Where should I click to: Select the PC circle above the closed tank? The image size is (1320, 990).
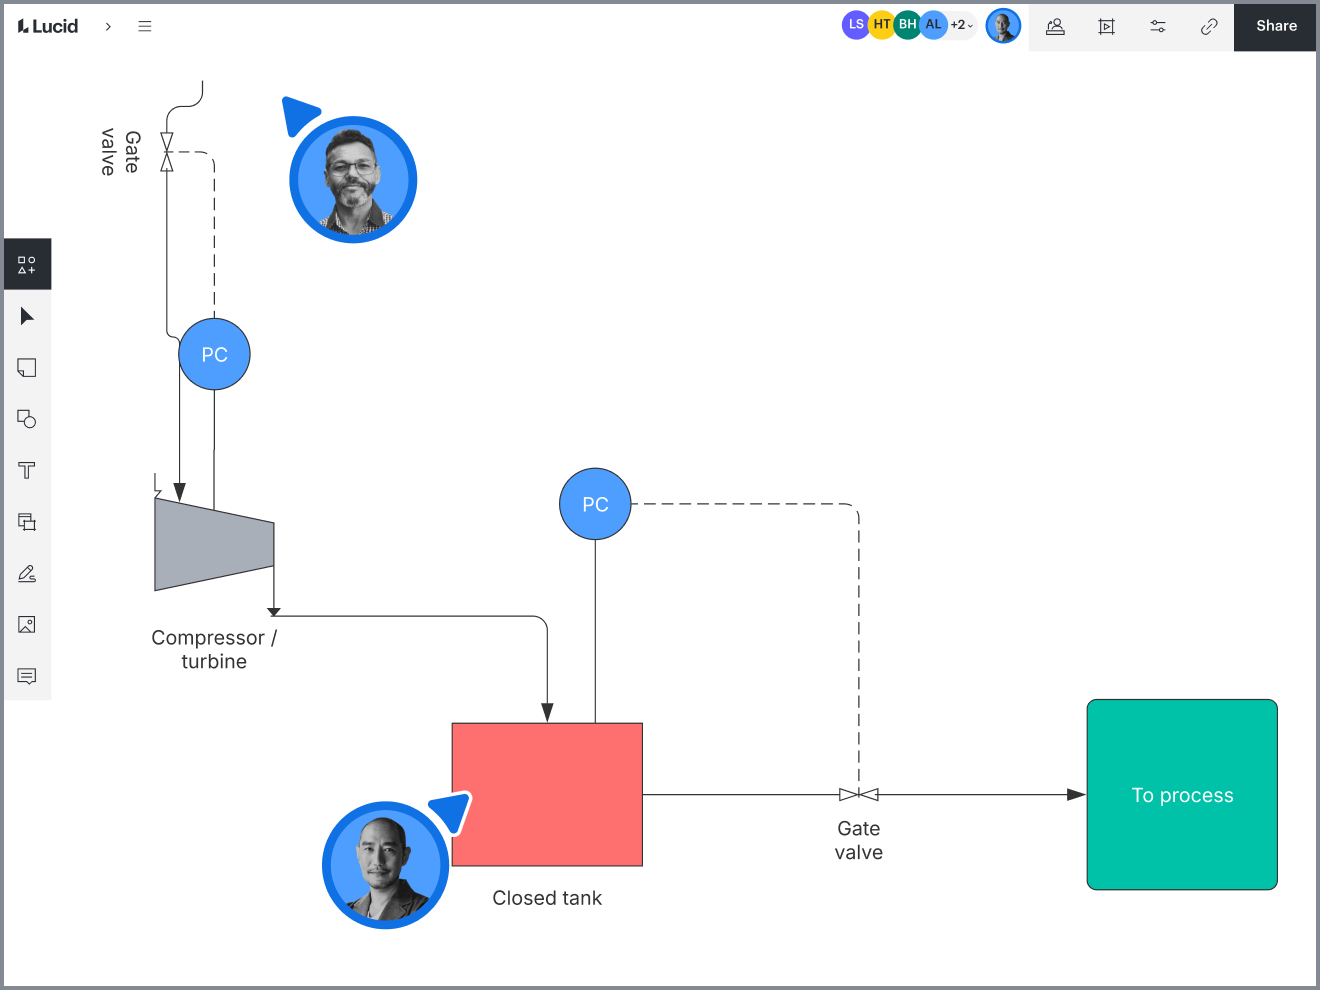click(595, 504)
